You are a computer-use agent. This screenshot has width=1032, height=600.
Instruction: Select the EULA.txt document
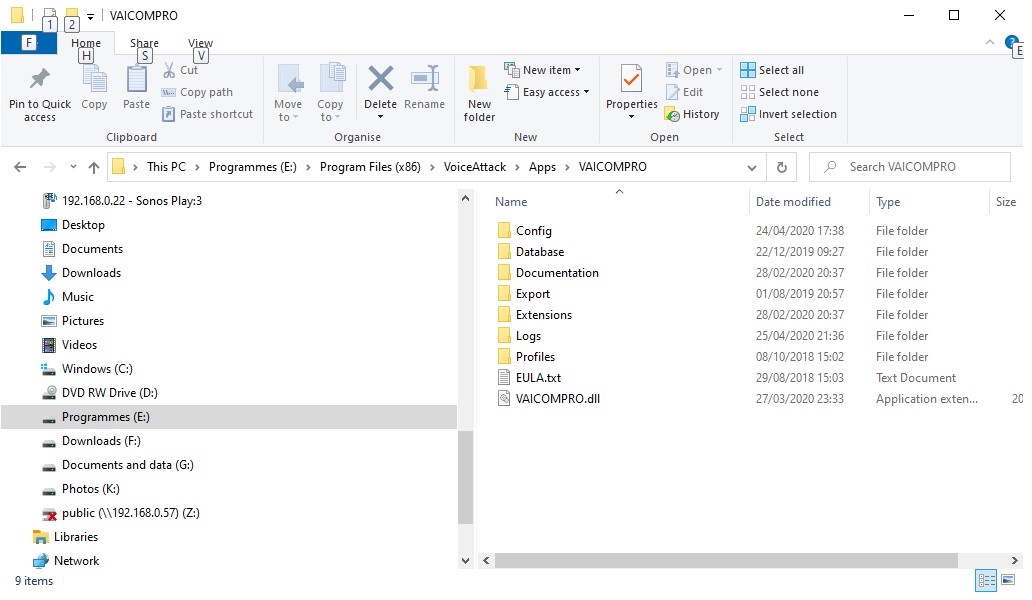[x=529, y=378]
